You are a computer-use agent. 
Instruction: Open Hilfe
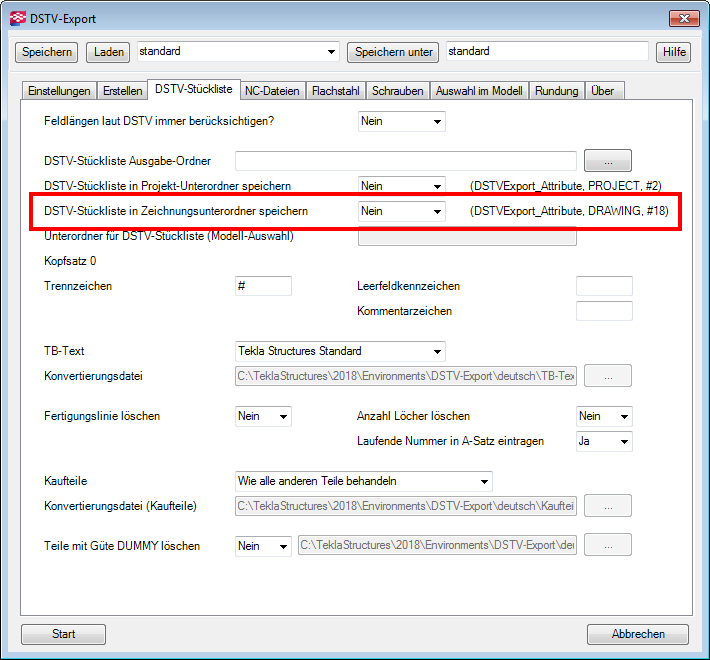(x=674, y=52)
